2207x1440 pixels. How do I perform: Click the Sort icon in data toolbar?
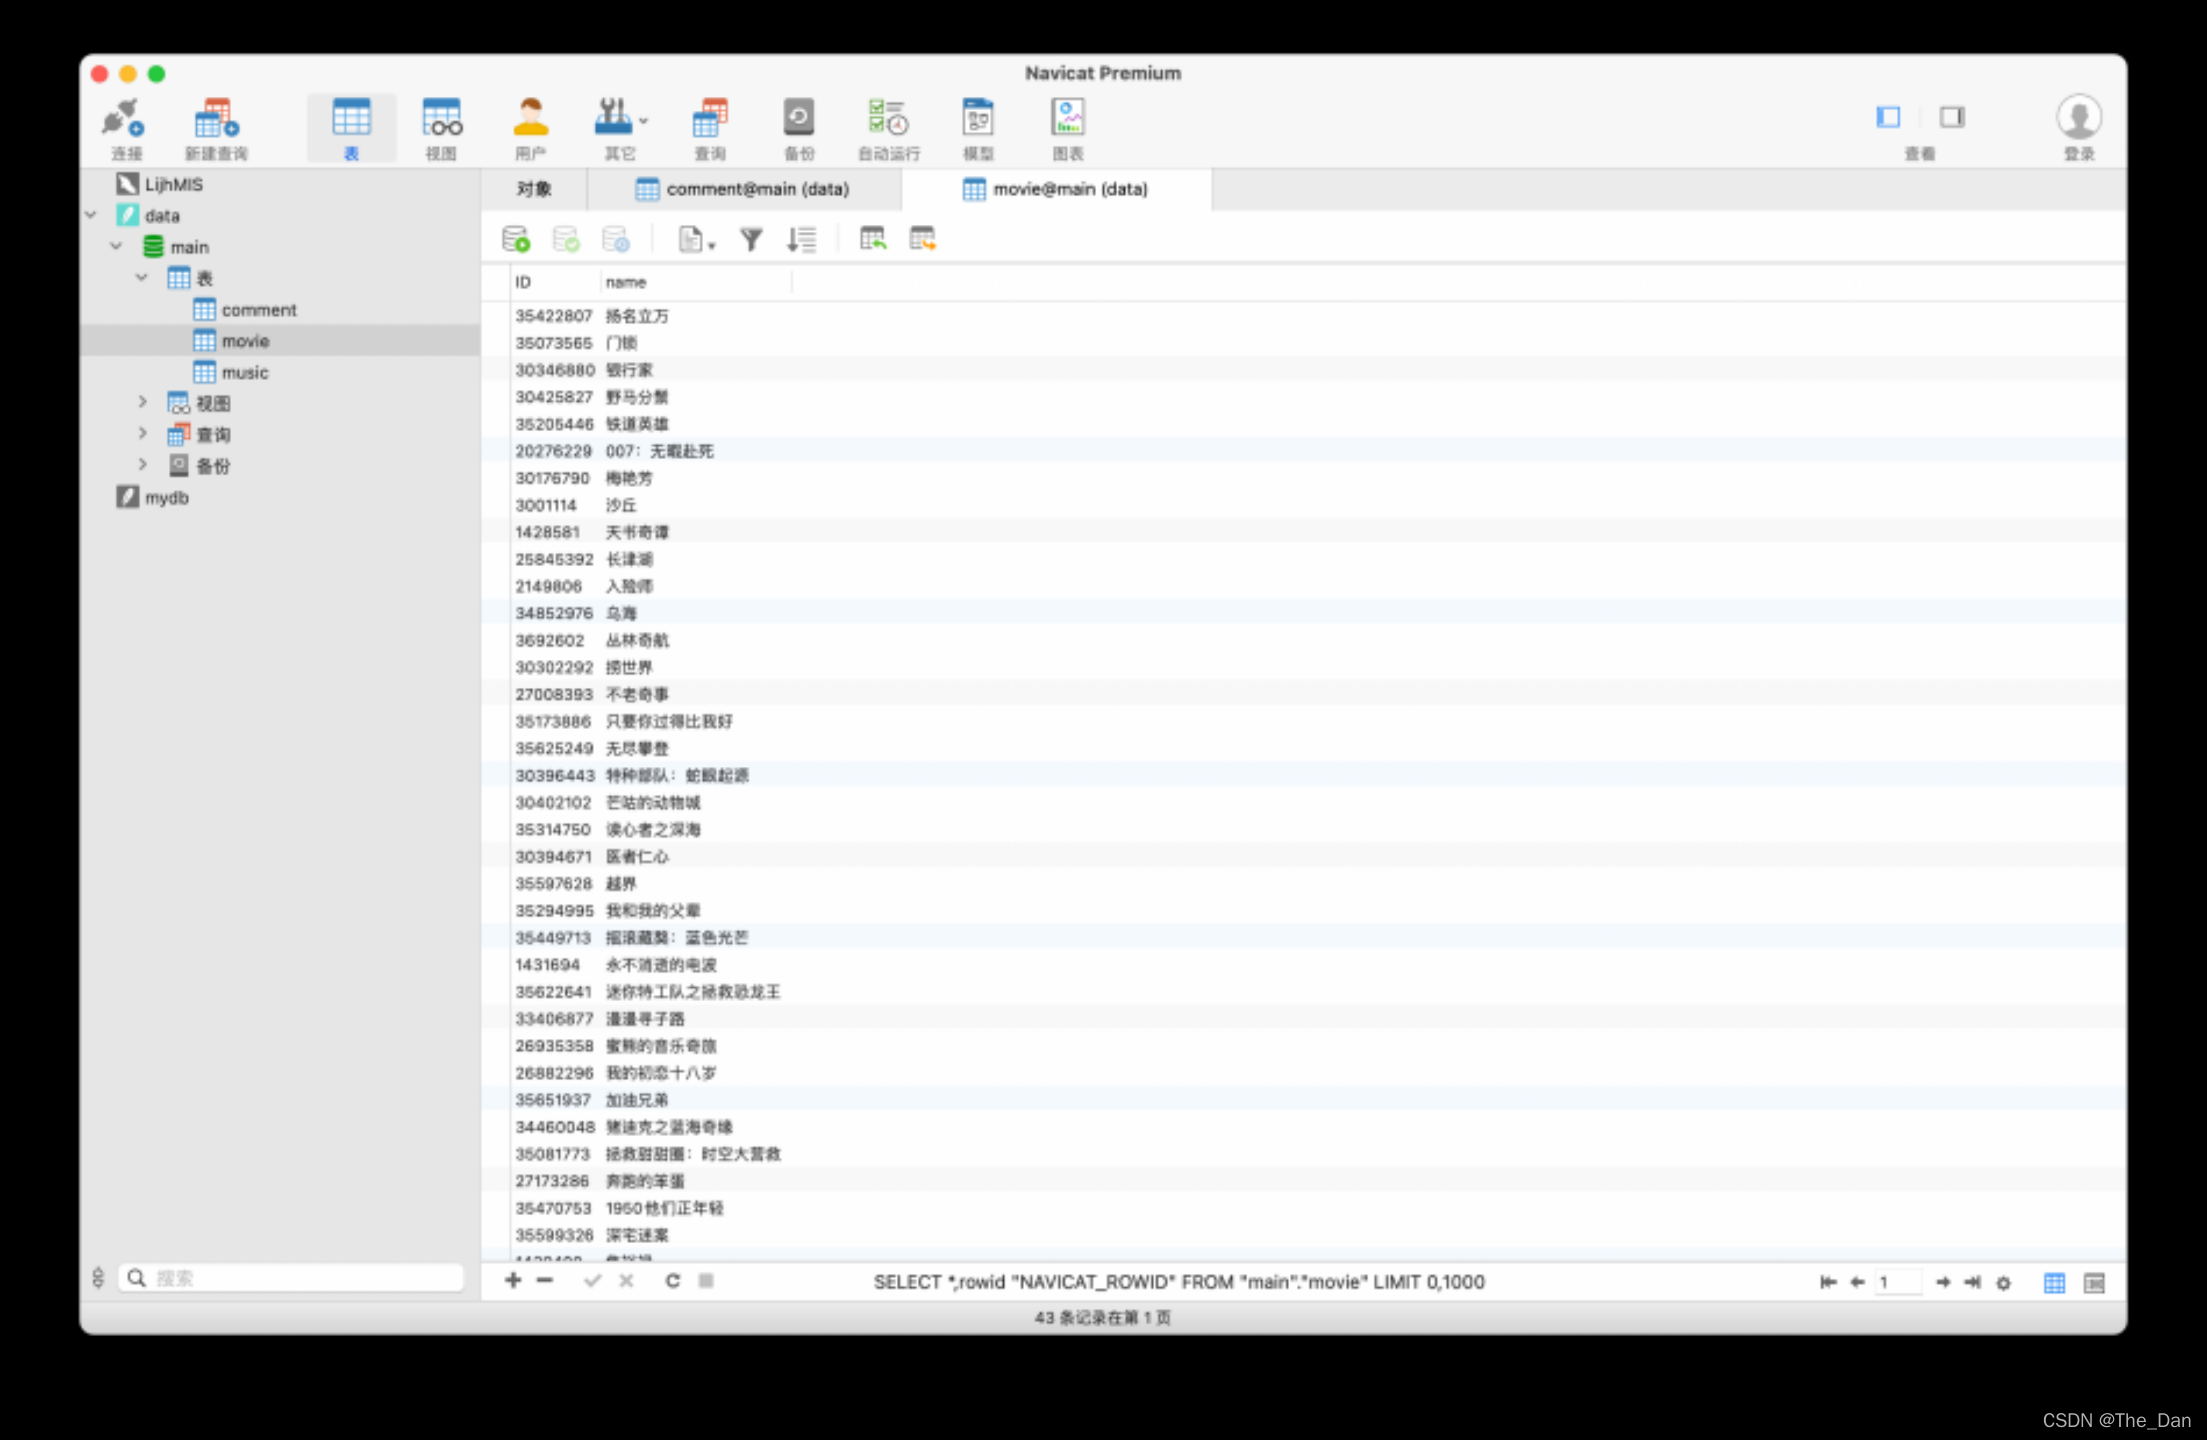[x=801, y=239]
